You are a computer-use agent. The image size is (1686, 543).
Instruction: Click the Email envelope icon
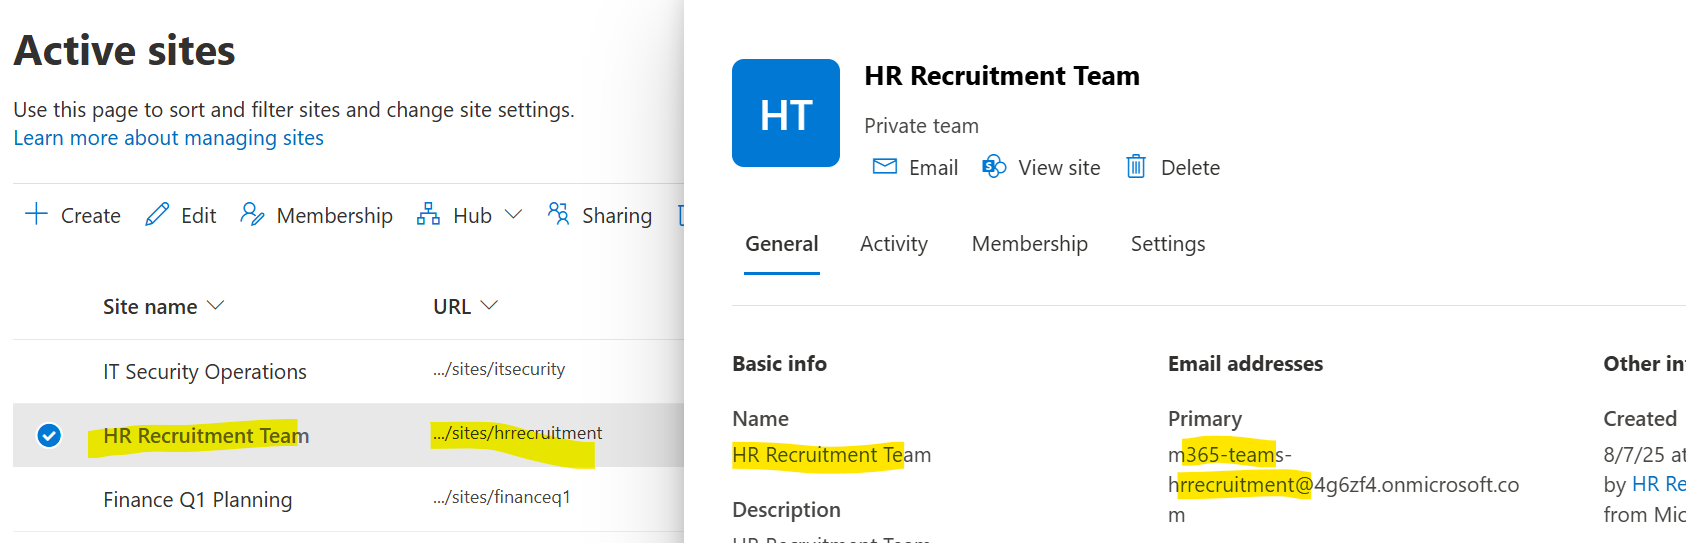pos(885,167)
